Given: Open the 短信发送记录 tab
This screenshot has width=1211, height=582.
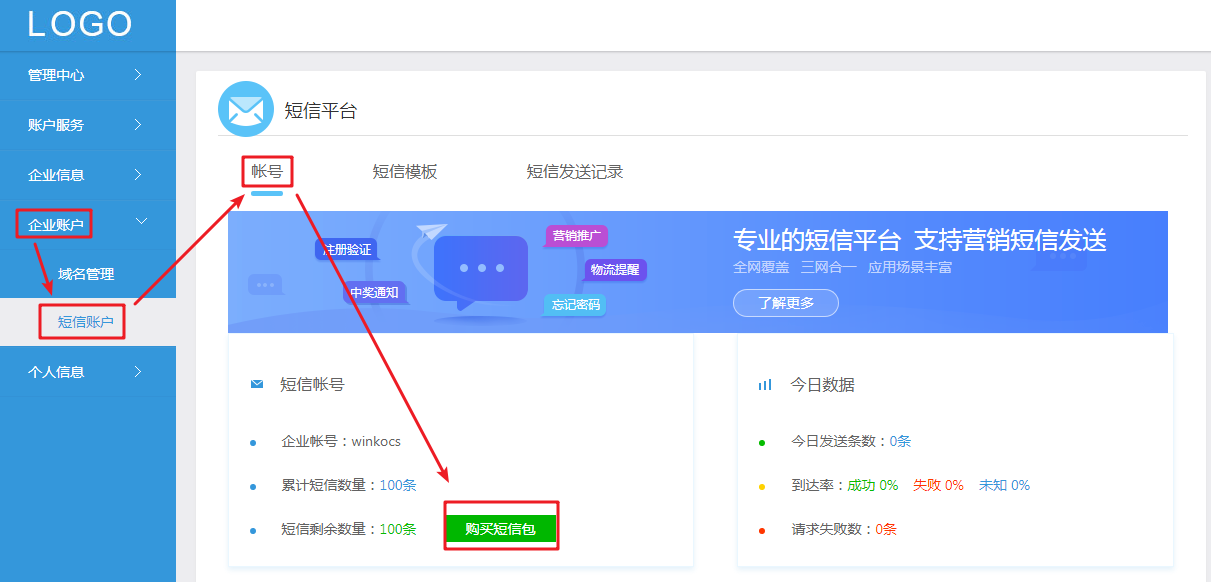Looking at the screenshot, I should [575, 172].
